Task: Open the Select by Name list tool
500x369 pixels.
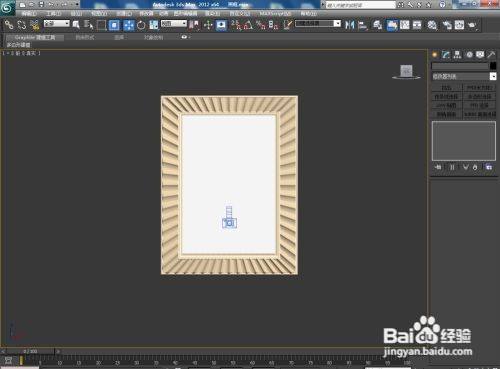Action: pyautogui.click(x=88, y=25)
